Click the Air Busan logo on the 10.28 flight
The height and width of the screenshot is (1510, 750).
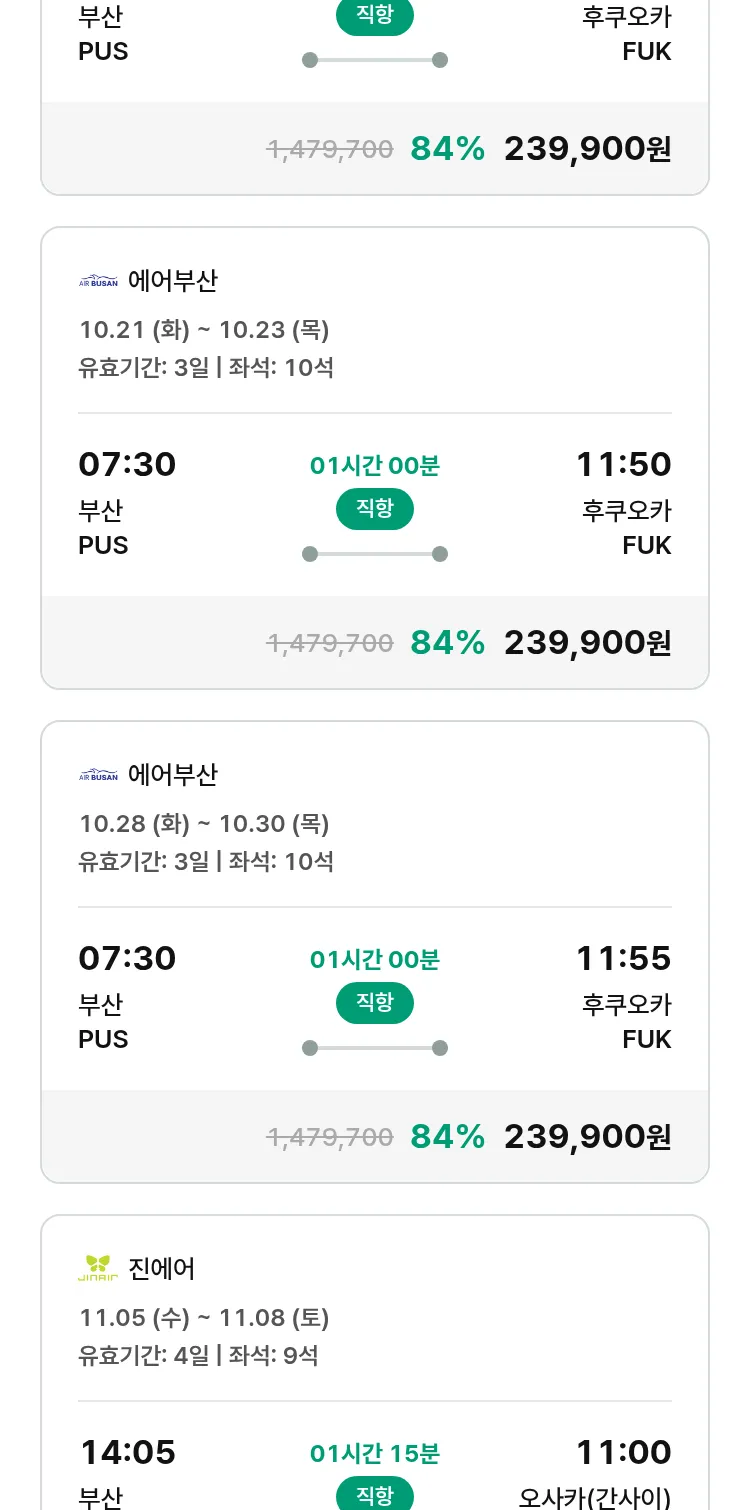[98, 775]
